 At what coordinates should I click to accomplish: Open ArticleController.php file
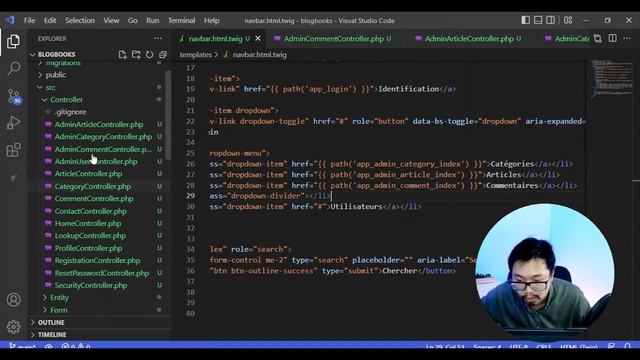point(88,174)
